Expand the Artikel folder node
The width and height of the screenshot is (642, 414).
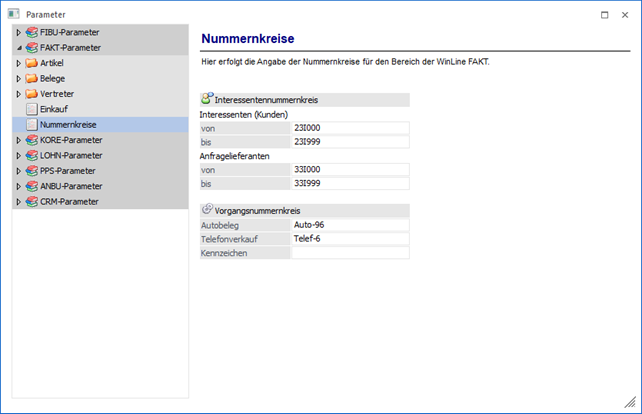click(x=18, y=63)
